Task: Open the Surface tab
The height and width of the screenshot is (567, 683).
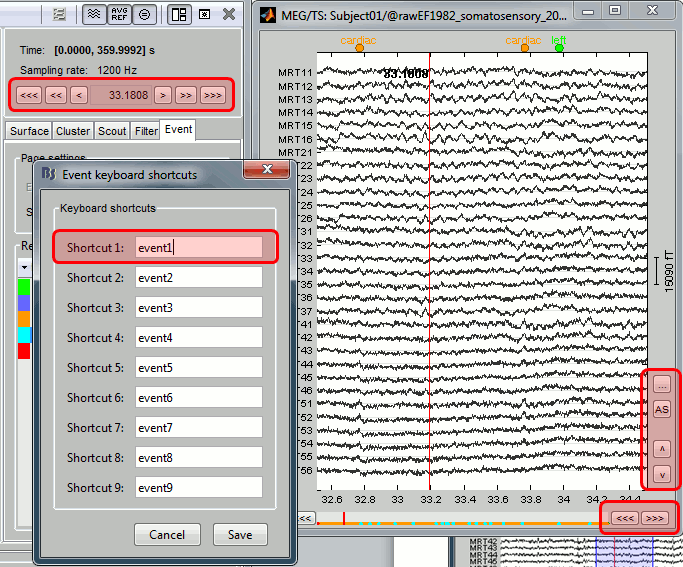Action: tap(29, 131)
